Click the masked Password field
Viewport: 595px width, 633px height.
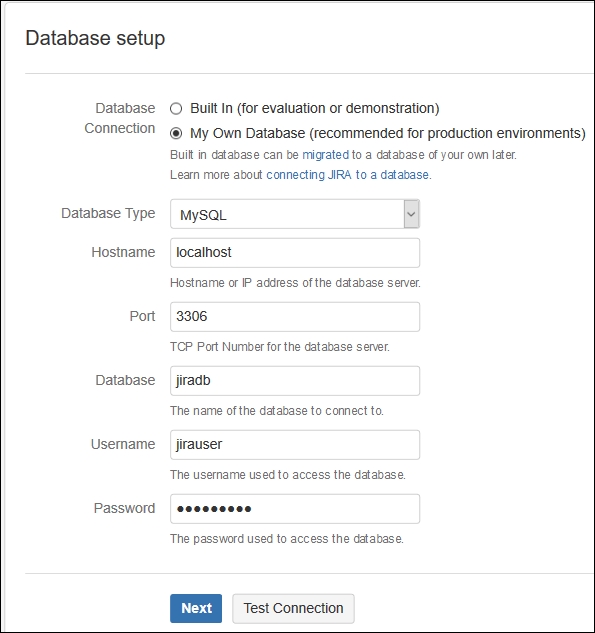295,509
